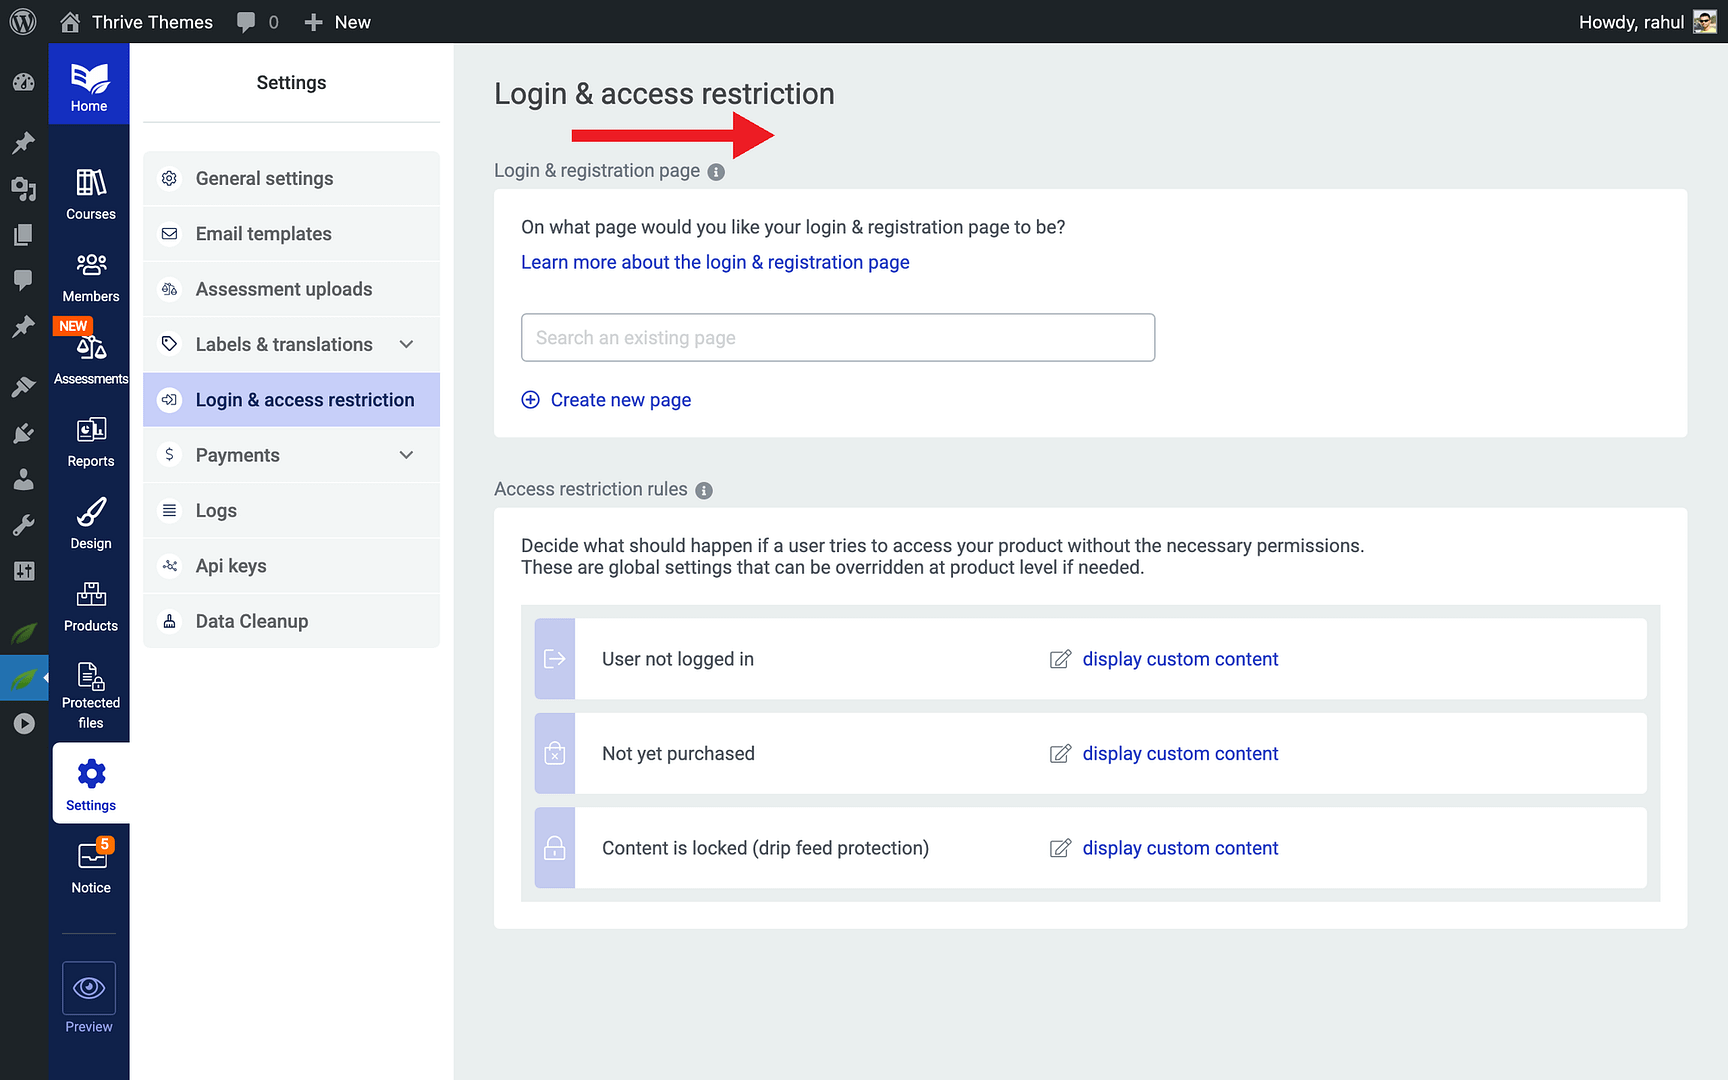The width and height of the screenshot is (1728, 1080).
Task: Open the Home section in Thrive sidebar
Action: [89, 83]
